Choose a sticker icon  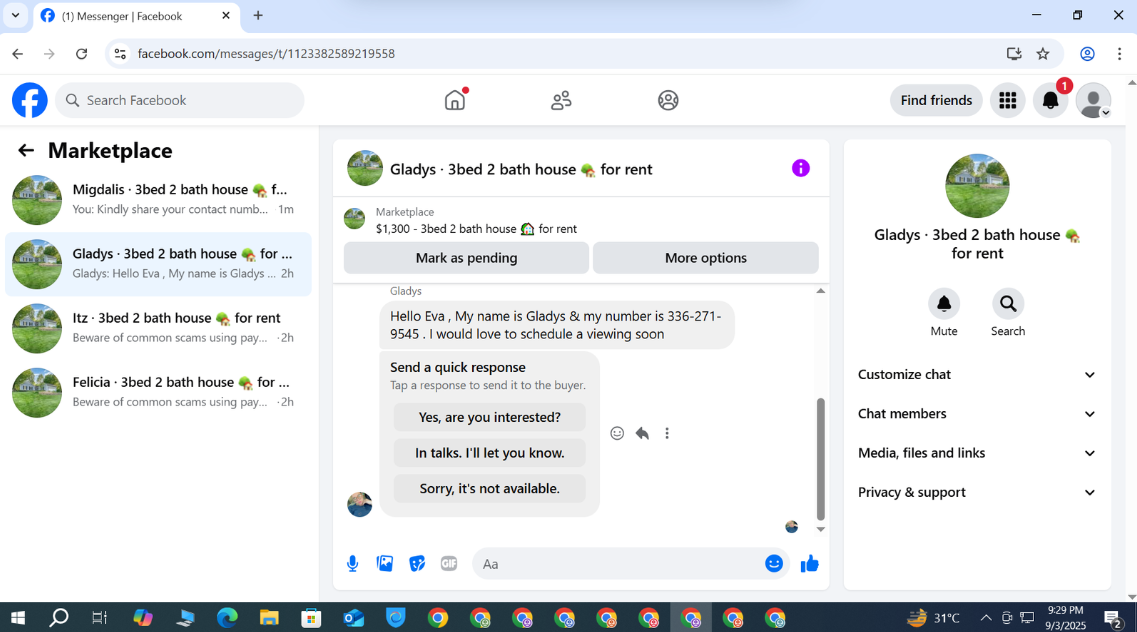click(417, 563)
